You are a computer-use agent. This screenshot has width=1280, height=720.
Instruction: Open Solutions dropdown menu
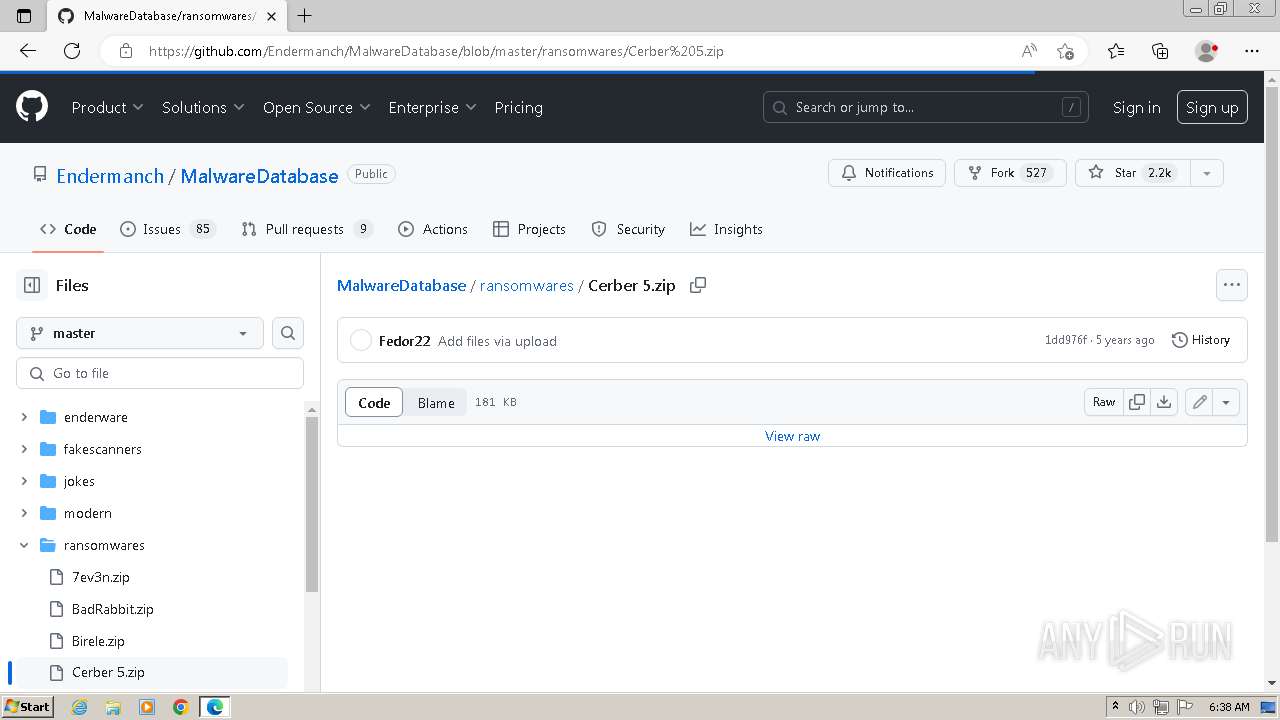[203, 107]
